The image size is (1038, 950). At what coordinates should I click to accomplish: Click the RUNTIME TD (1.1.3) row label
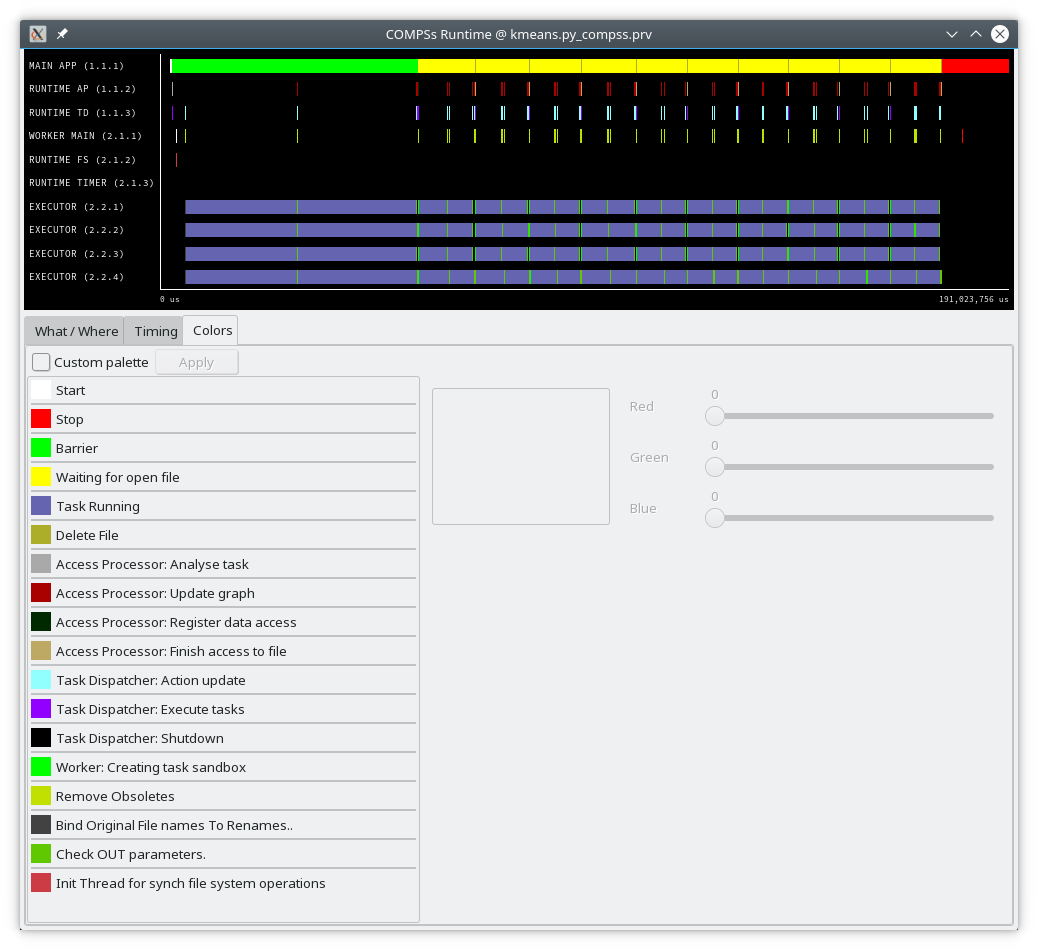coord(82,113)
